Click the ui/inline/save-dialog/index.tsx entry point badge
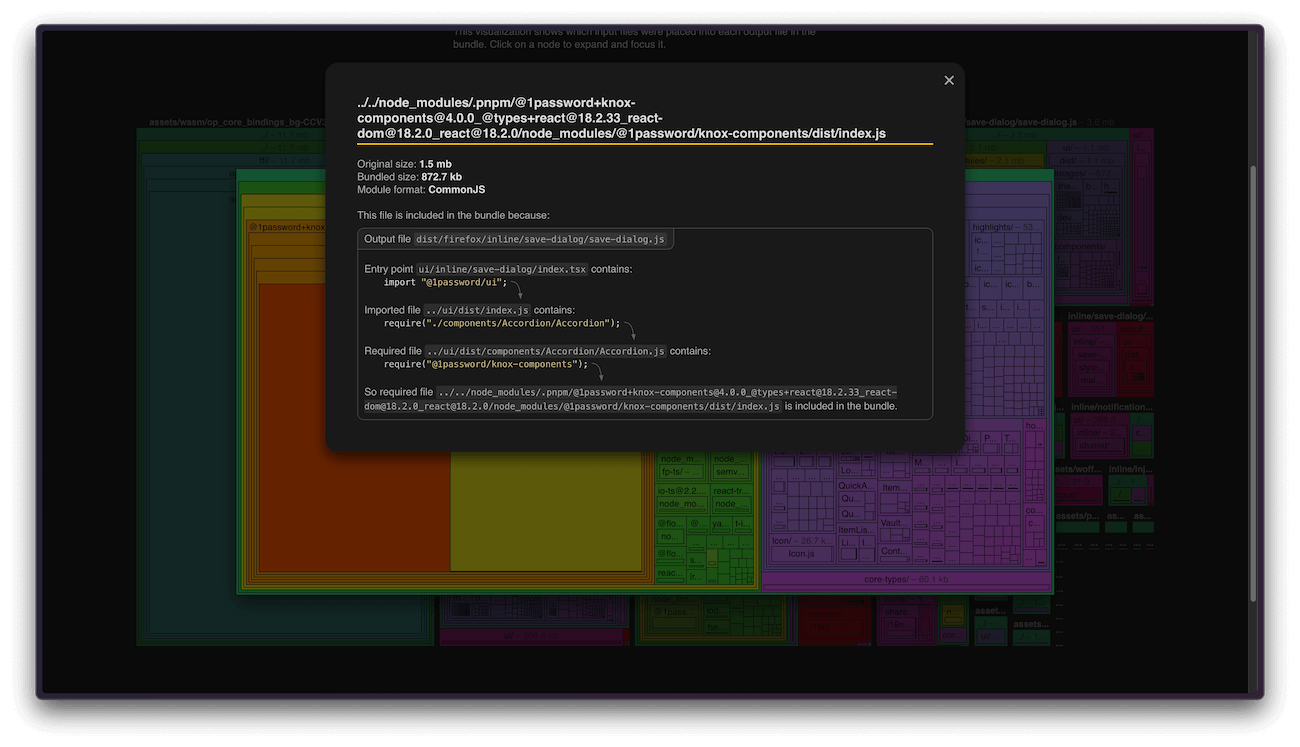The image size is (1300, 747). [x=502, y=268]
